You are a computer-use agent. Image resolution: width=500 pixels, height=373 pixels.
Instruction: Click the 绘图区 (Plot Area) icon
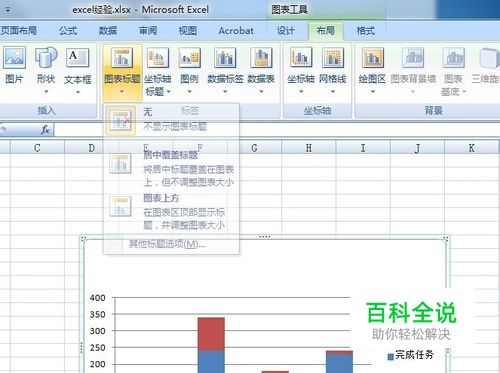click(373, 58)
